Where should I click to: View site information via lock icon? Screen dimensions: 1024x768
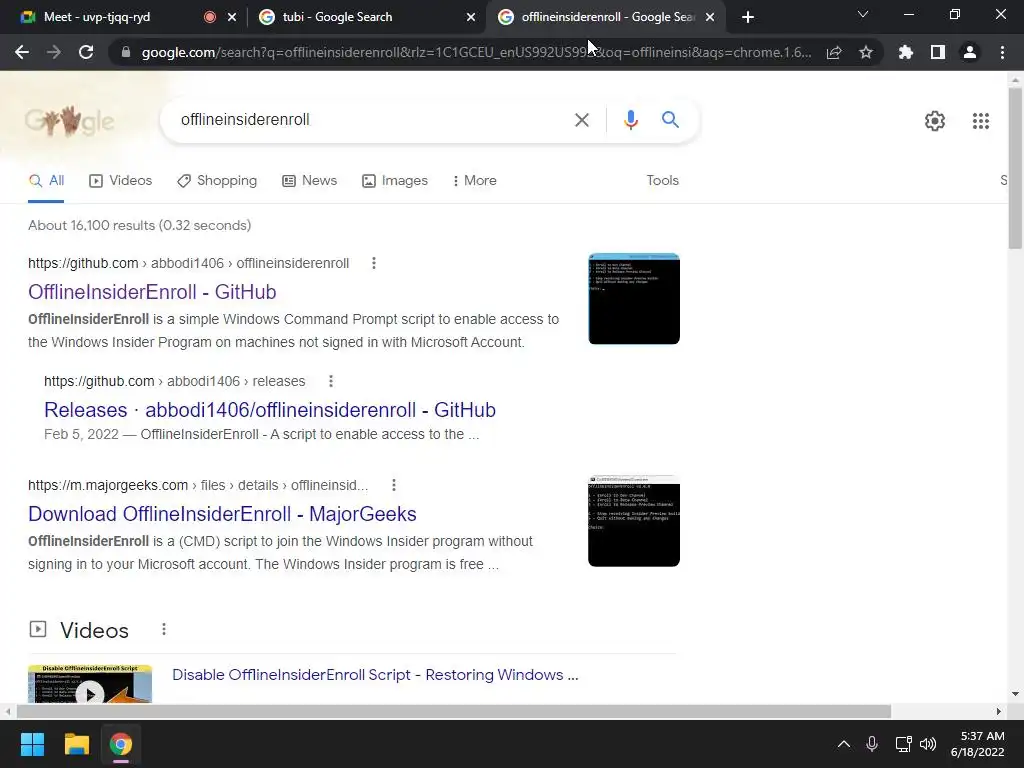(125, 52)
